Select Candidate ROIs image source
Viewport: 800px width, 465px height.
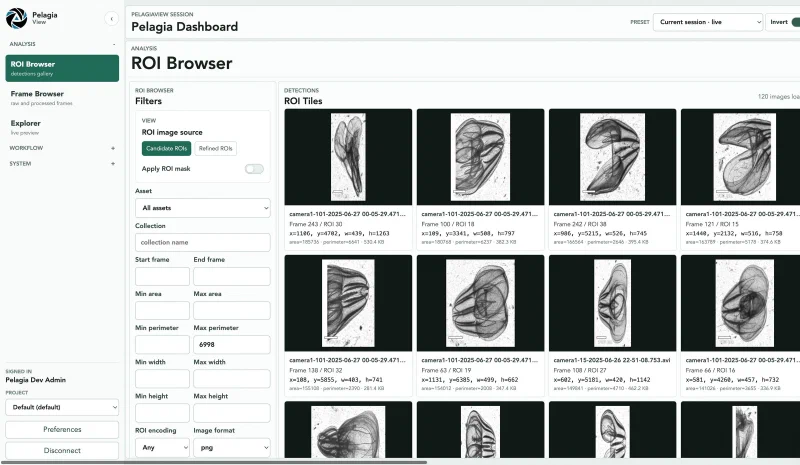[x=166, y=149]
